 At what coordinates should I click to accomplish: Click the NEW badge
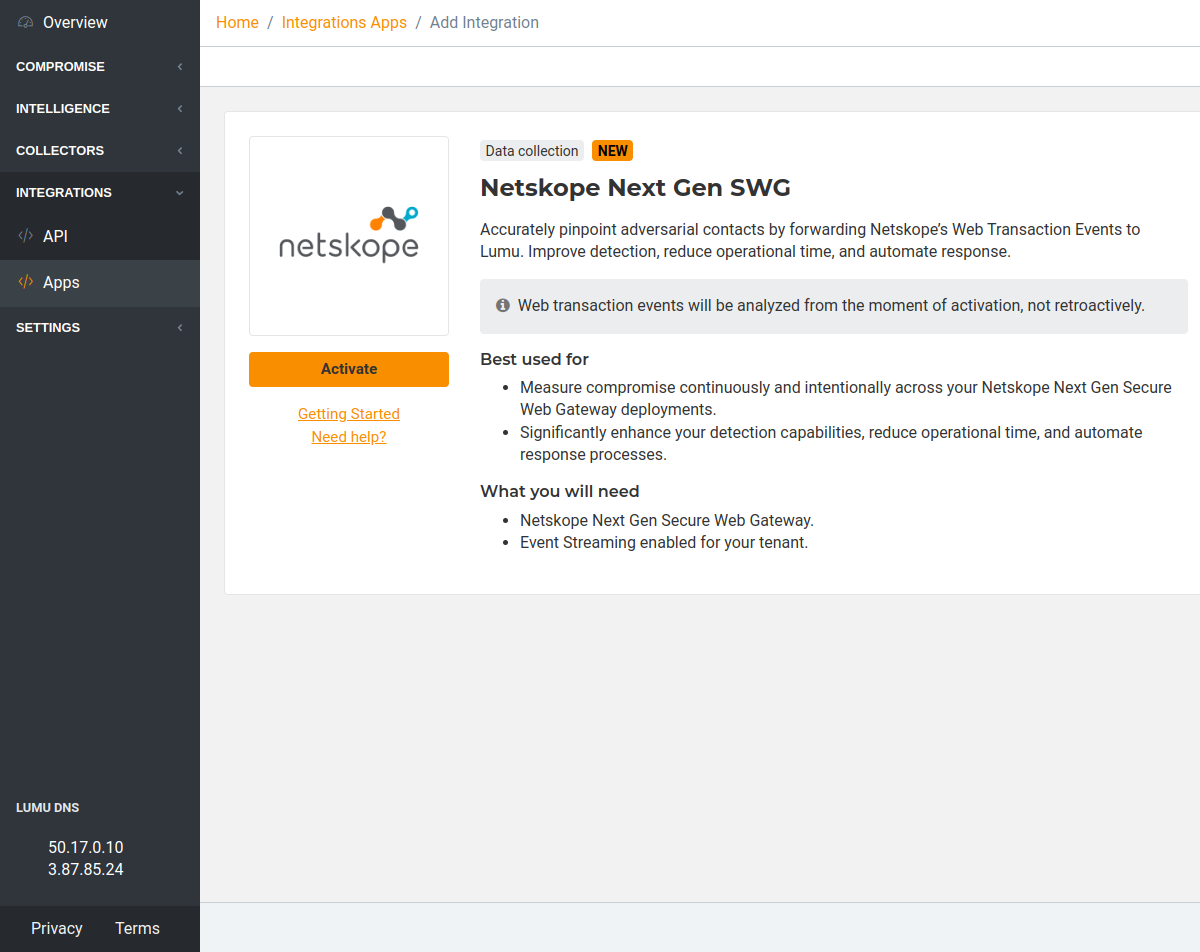612,150
